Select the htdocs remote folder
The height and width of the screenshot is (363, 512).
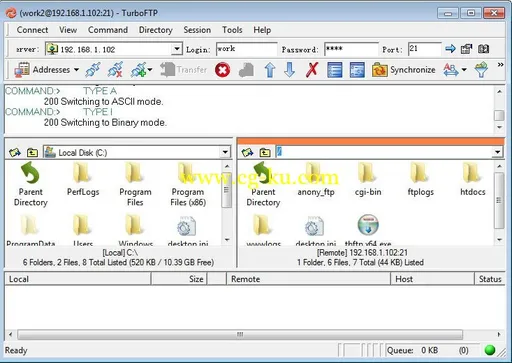pyautogui.click(x=472, y=179)
